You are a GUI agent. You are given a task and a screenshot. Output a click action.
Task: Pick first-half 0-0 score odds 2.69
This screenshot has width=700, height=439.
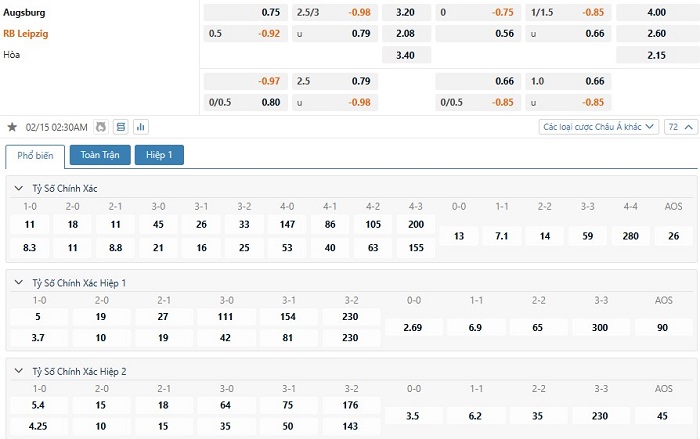[411, 327]
